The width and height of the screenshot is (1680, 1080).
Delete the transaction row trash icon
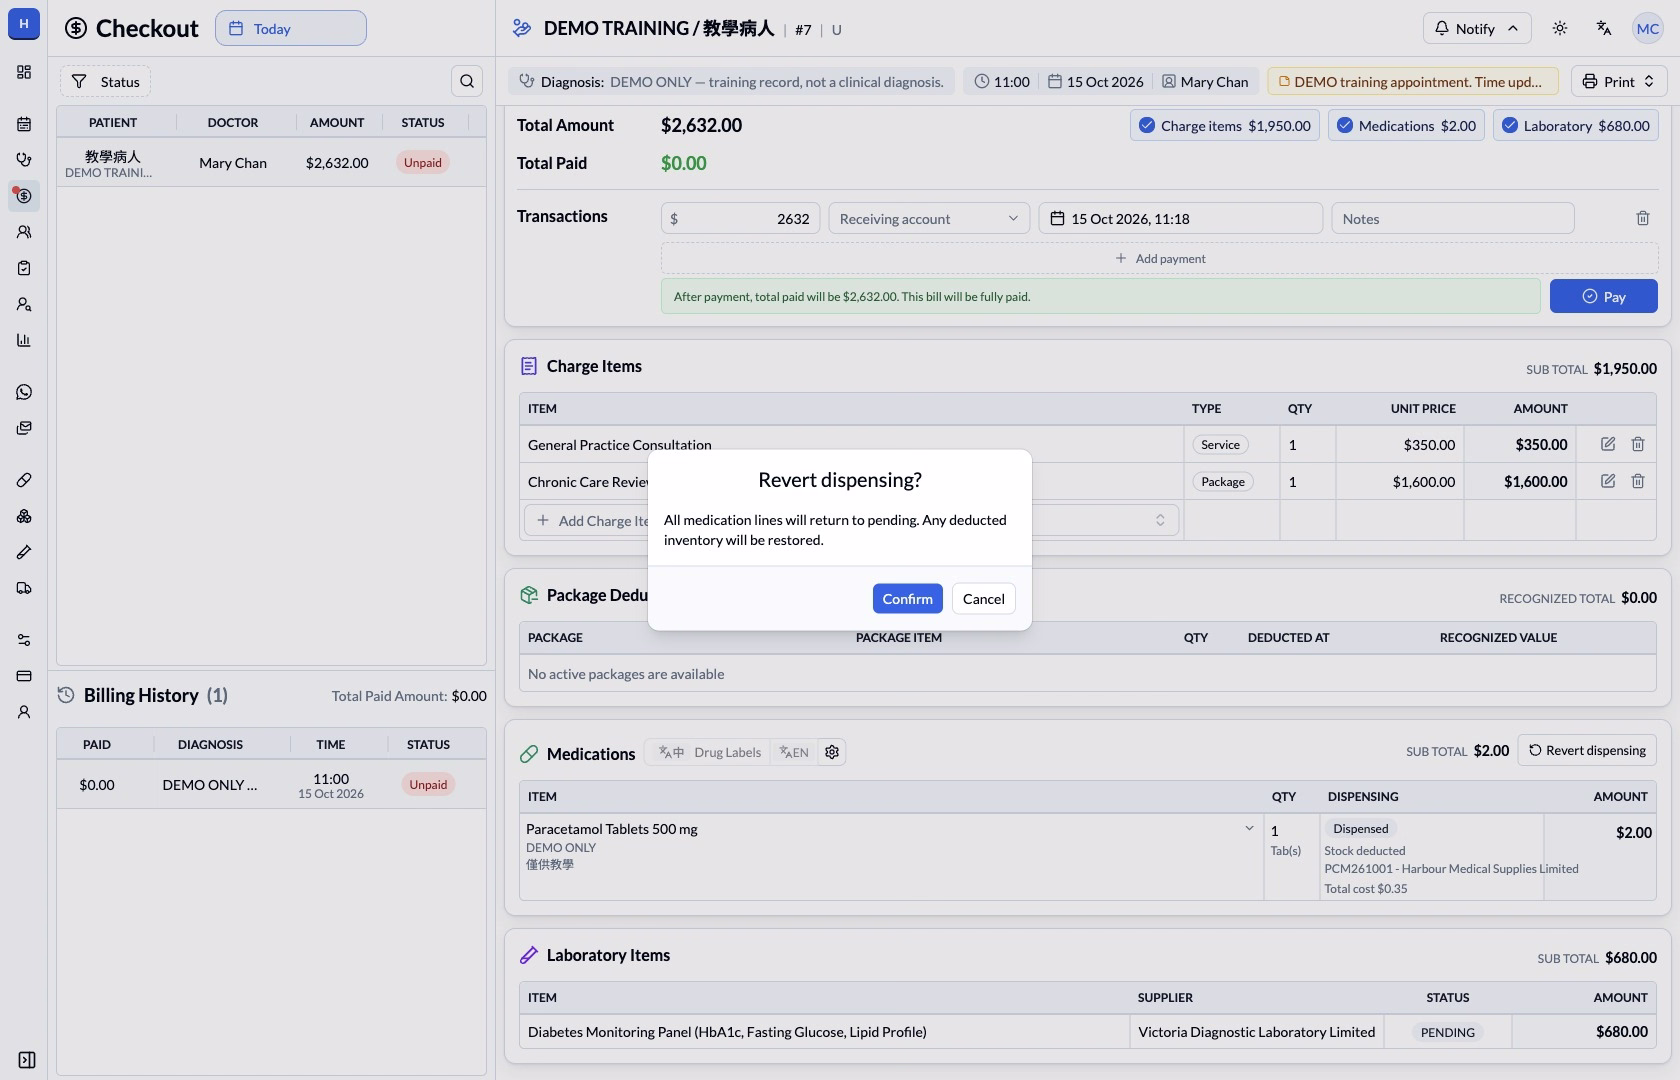(x=1643, y=218)
